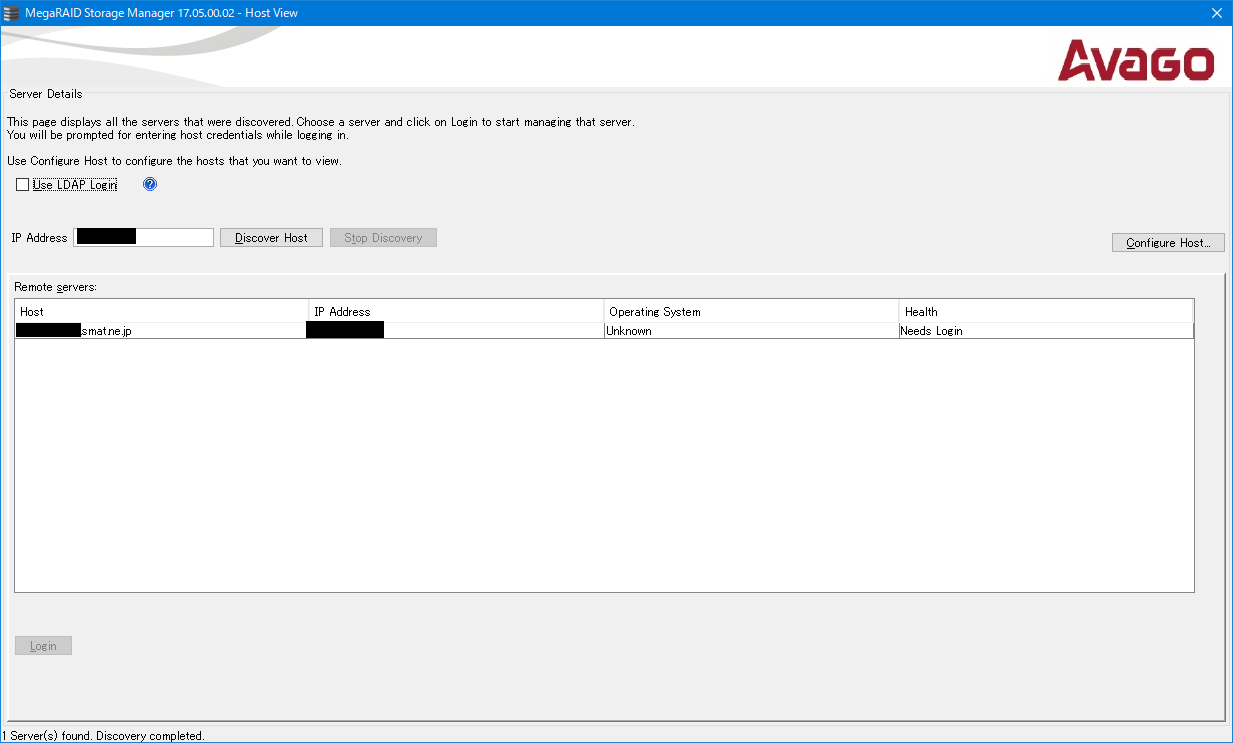1233x743 pixels.
Task: Click the Health column header
Action: coord(1046,311)
